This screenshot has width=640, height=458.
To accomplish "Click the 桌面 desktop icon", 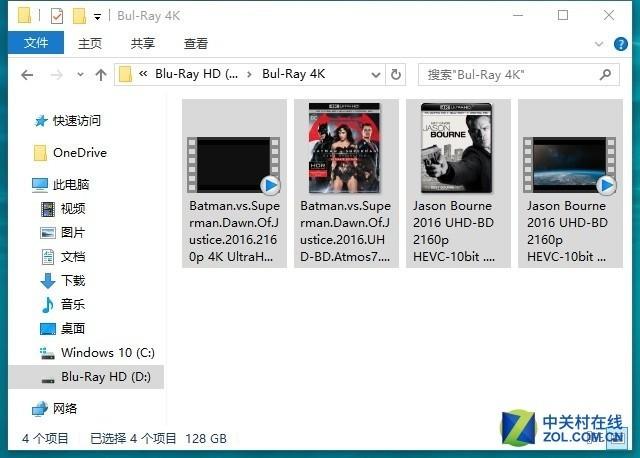I will (48, 329).
